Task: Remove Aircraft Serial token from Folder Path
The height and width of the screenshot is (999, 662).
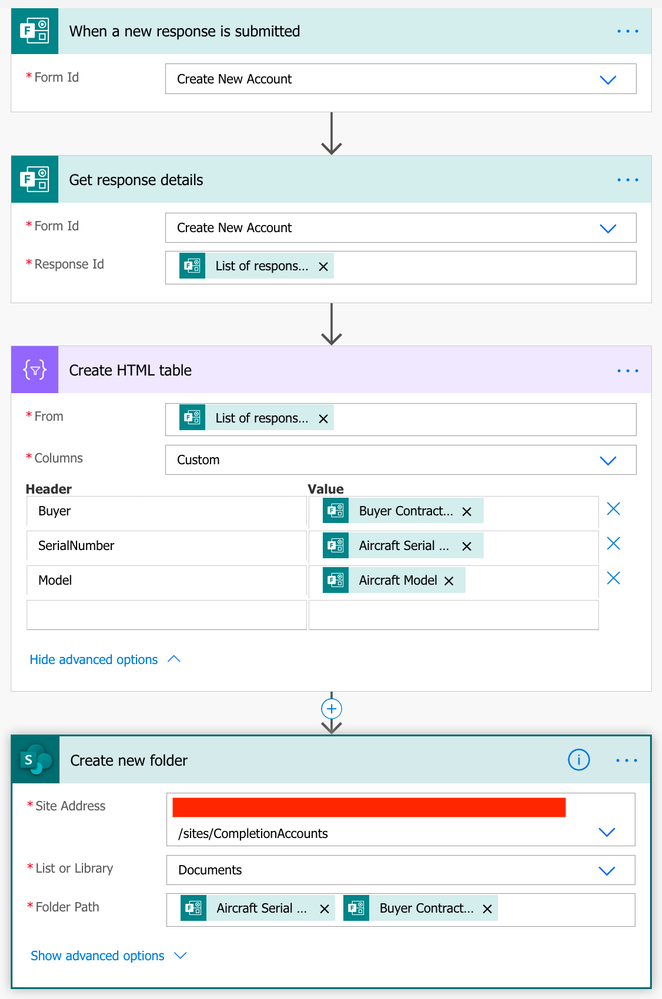Action: click(x=324, y=909)
